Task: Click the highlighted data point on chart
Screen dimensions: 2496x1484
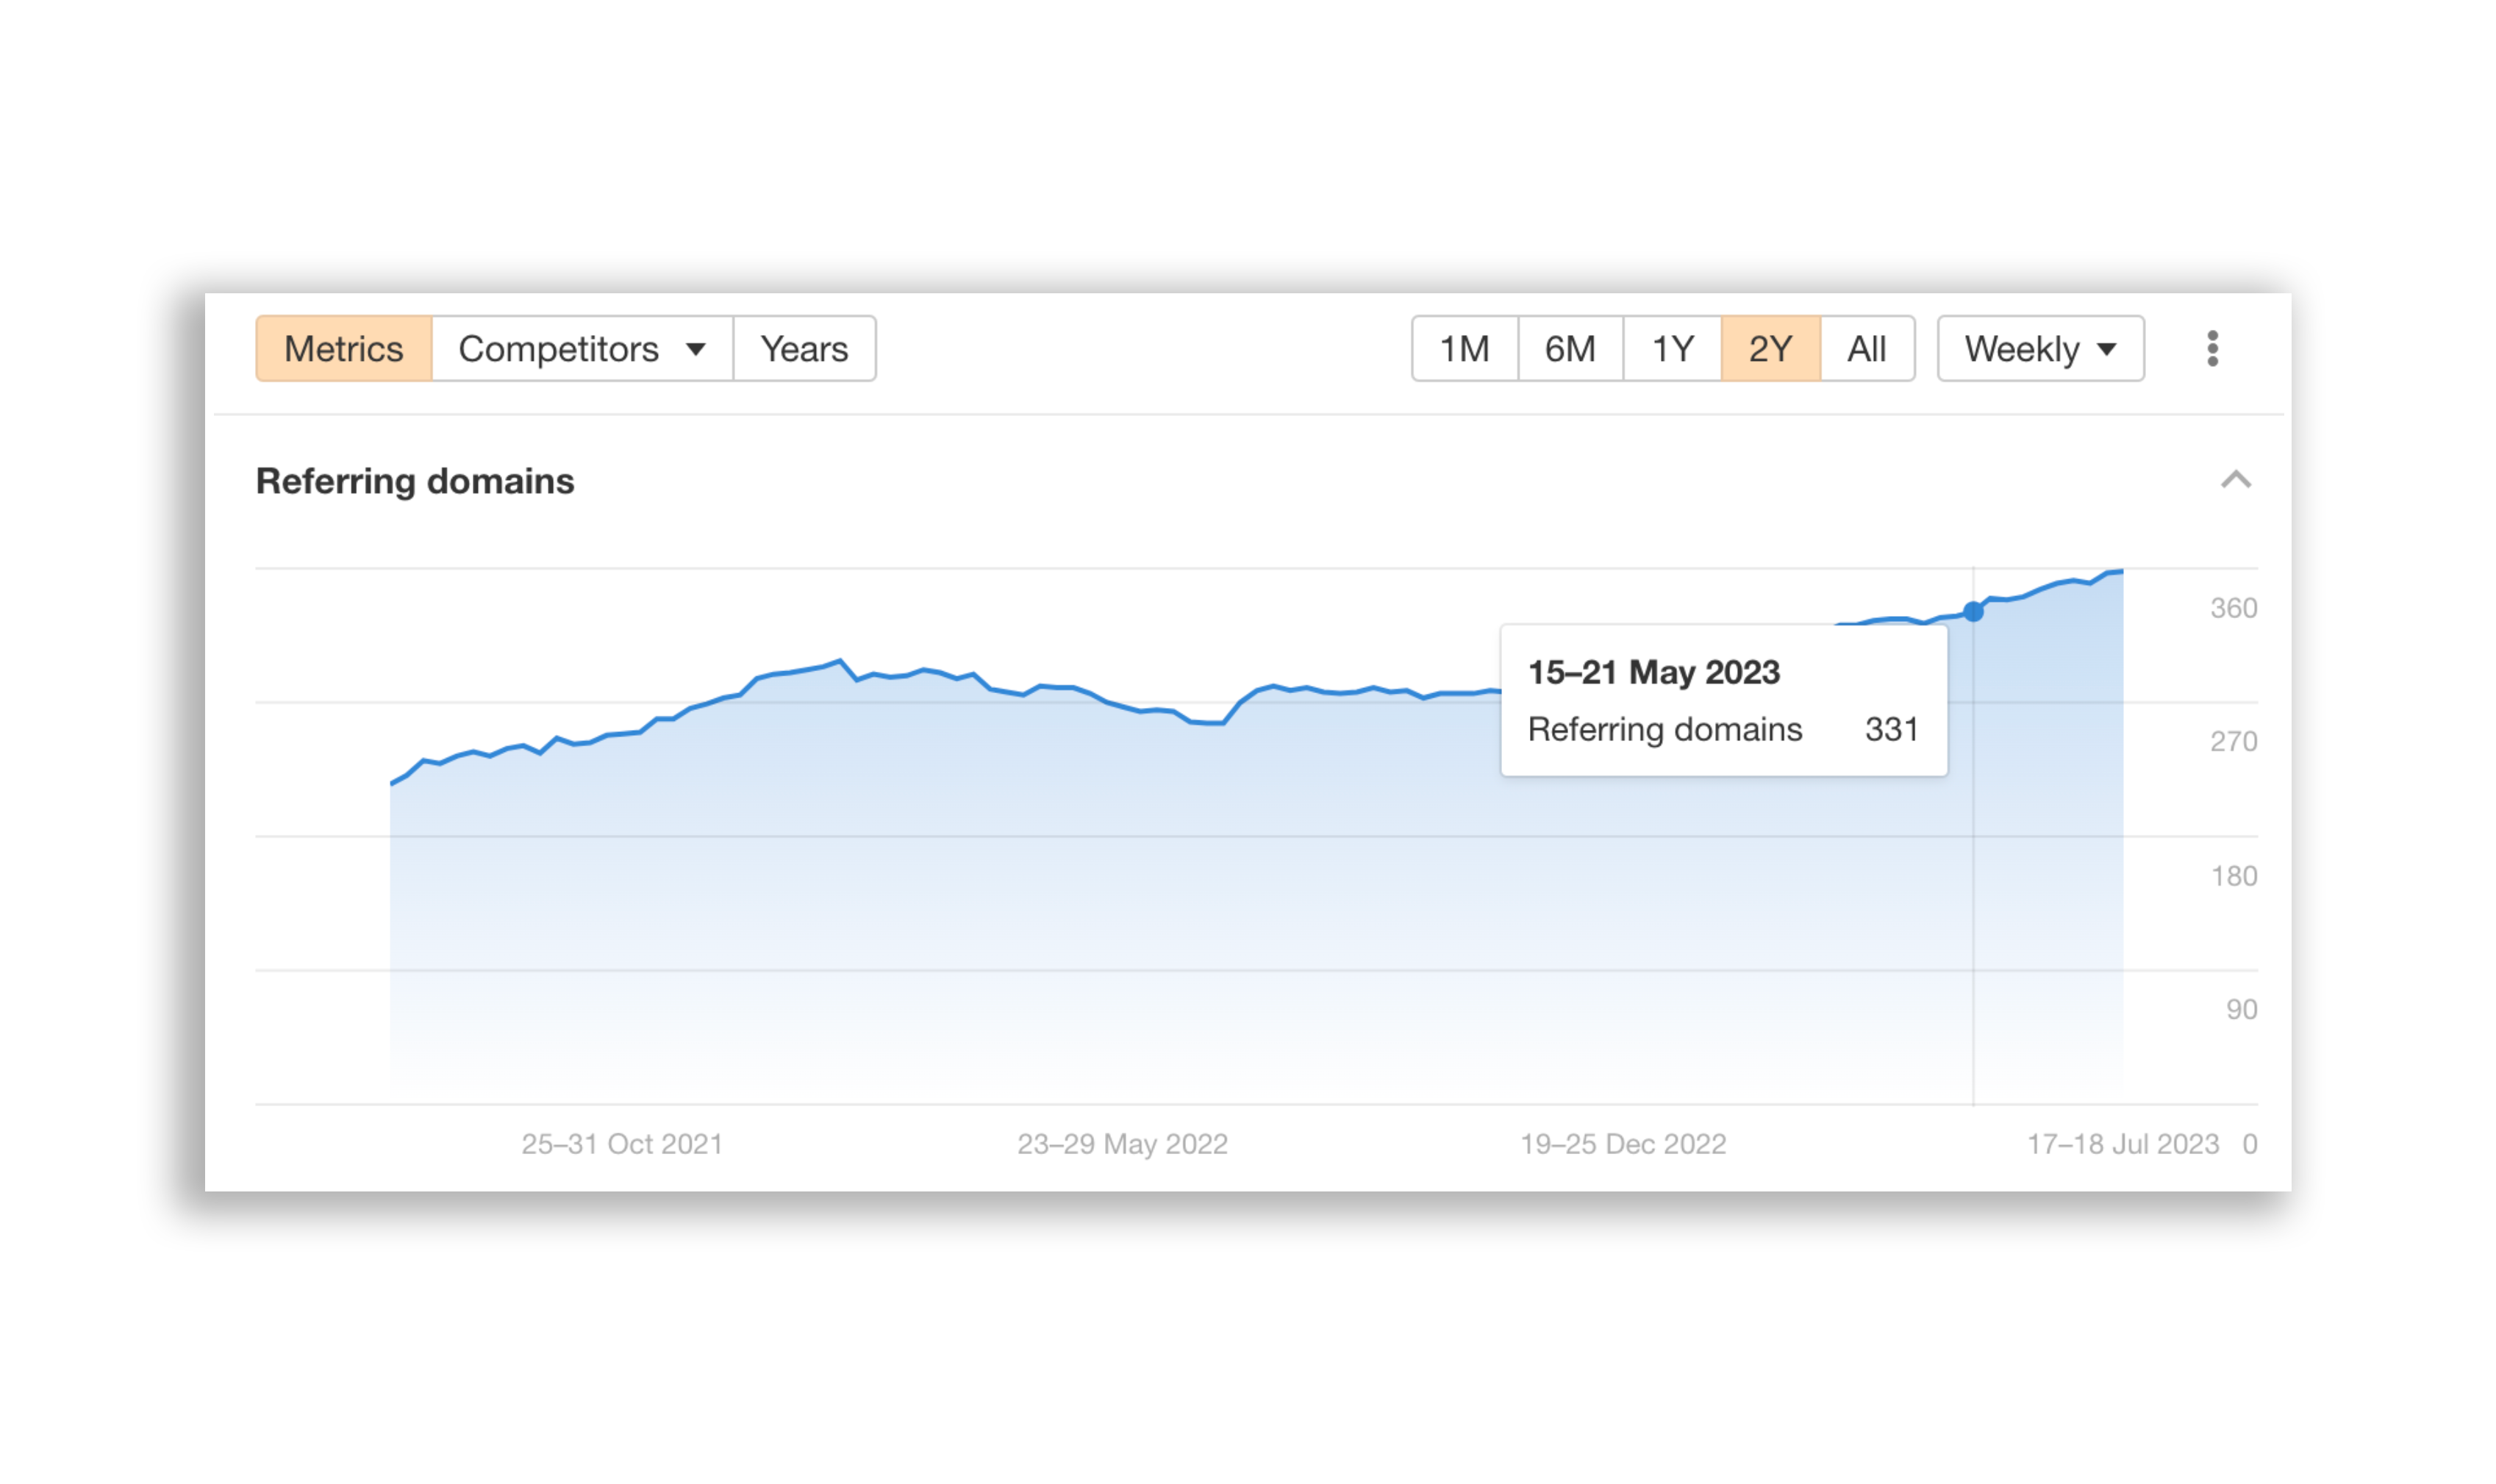Action: click(1972, 611)
